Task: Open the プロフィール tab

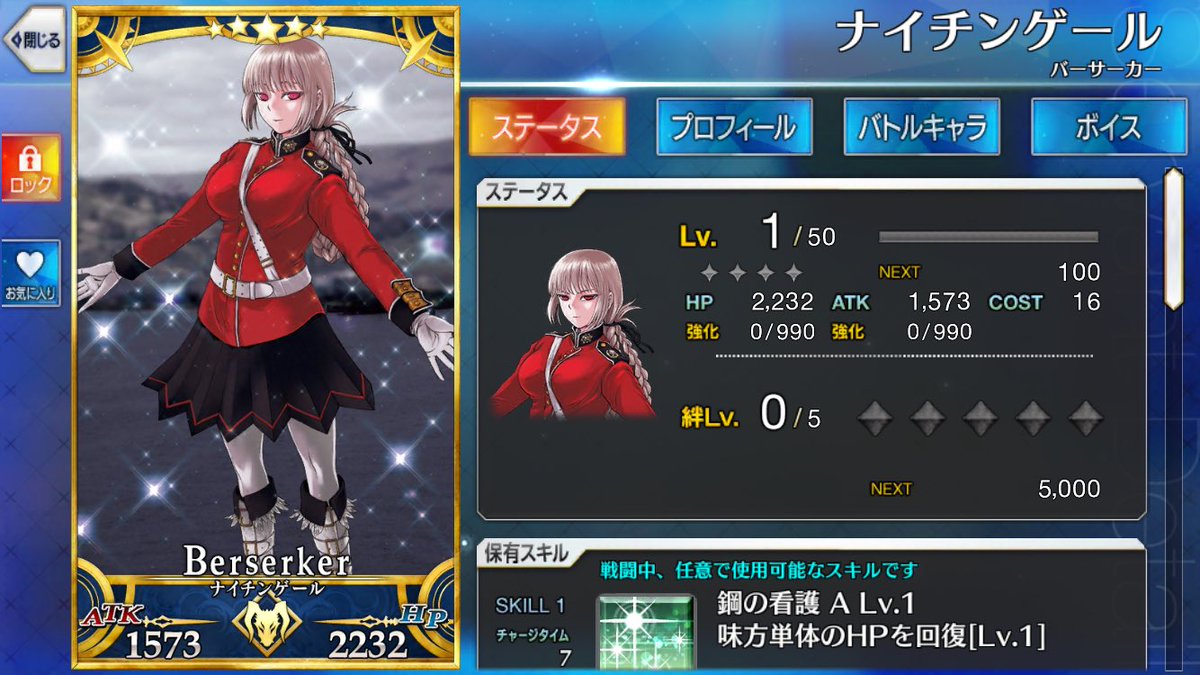Action: coord(734,127)
